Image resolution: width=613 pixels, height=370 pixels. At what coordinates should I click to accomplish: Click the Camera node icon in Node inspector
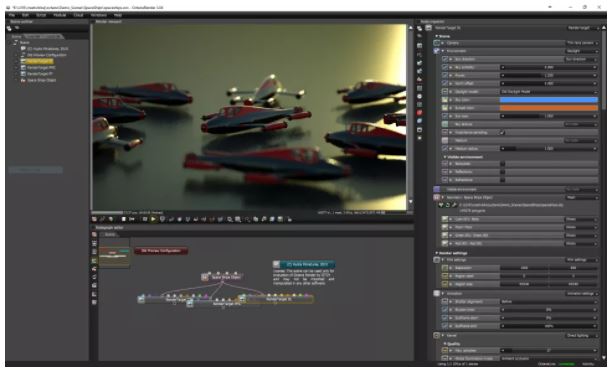coord(437,43)
